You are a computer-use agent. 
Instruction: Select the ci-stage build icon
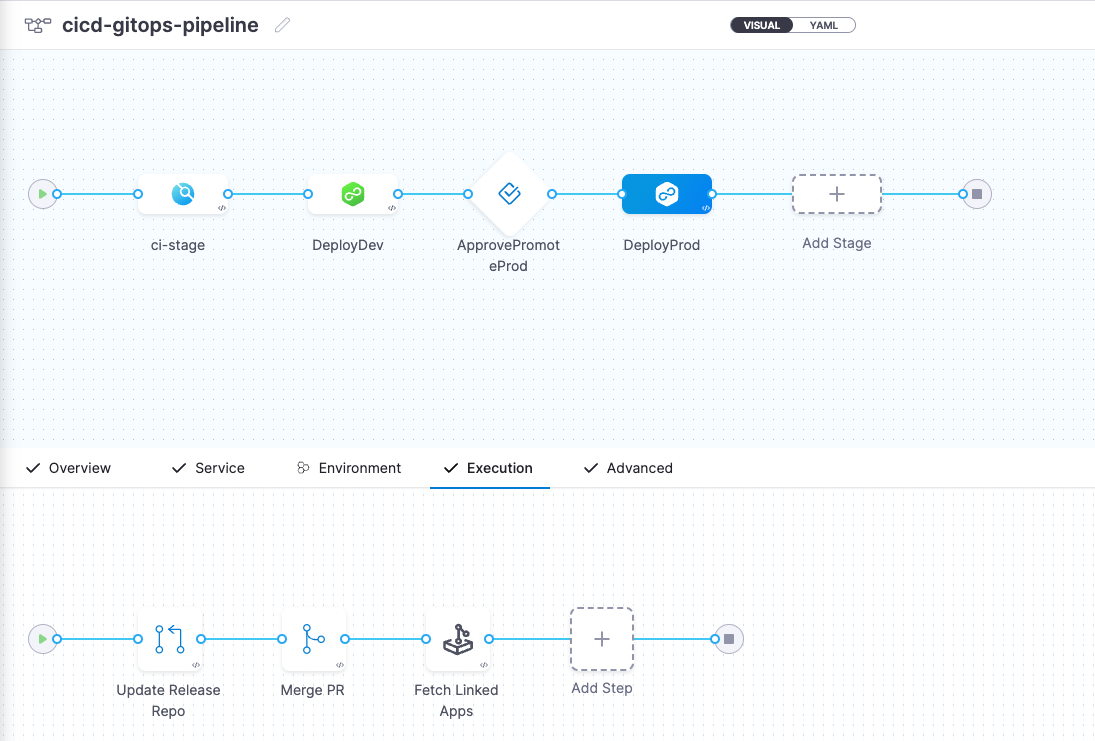click(185, 194)
